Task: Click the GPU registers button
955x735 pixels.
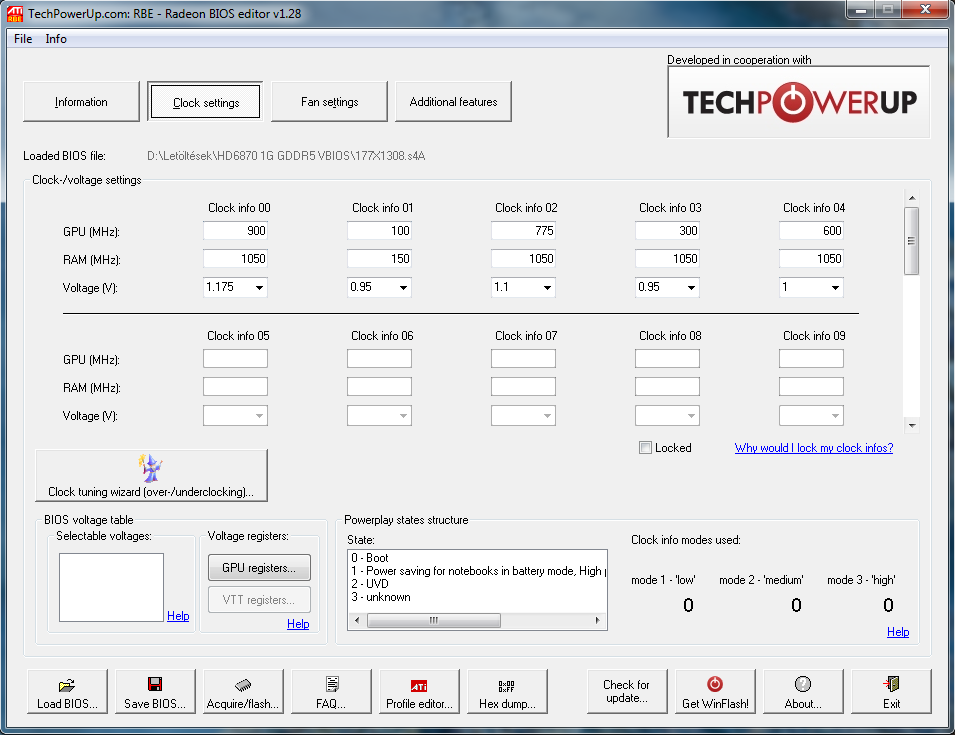Action: point(259,568)
